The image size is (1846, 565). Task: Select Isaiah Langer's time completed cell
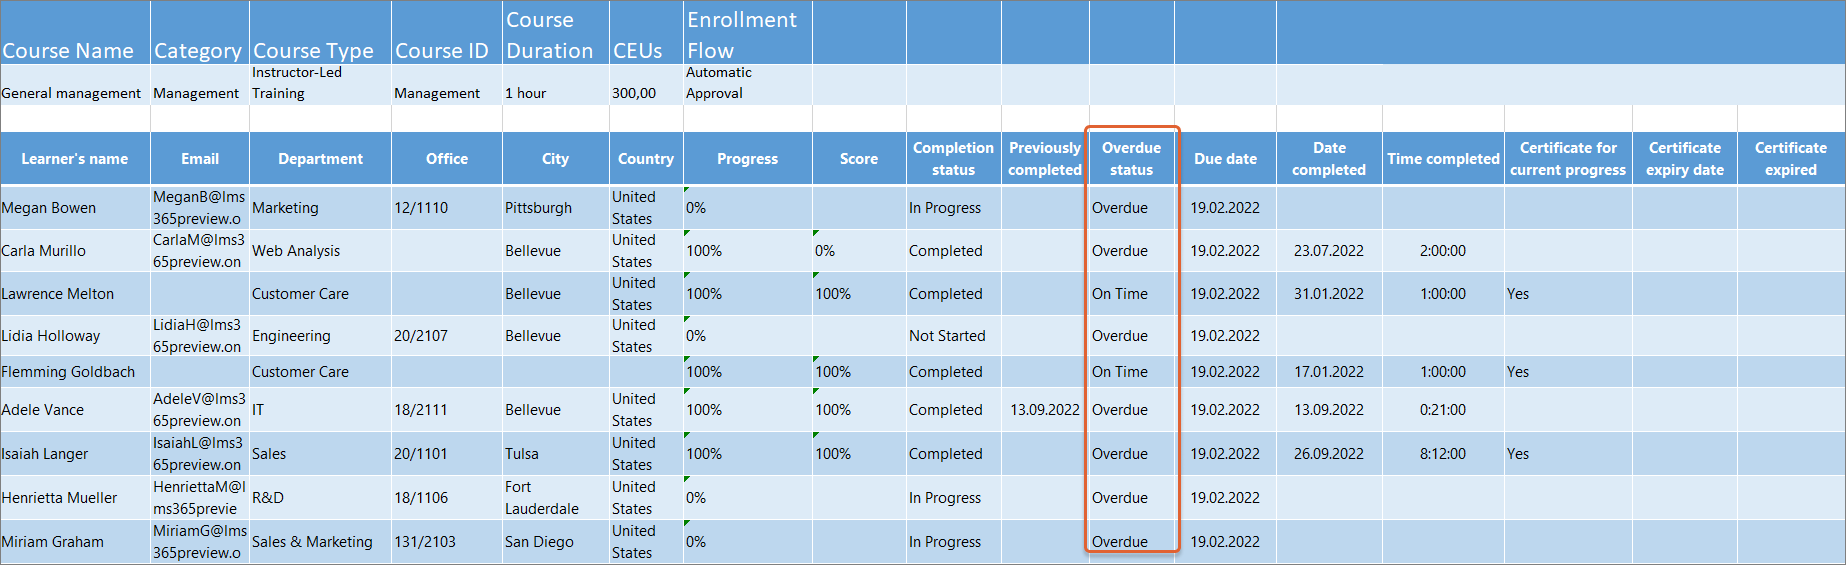[1442, 454]
